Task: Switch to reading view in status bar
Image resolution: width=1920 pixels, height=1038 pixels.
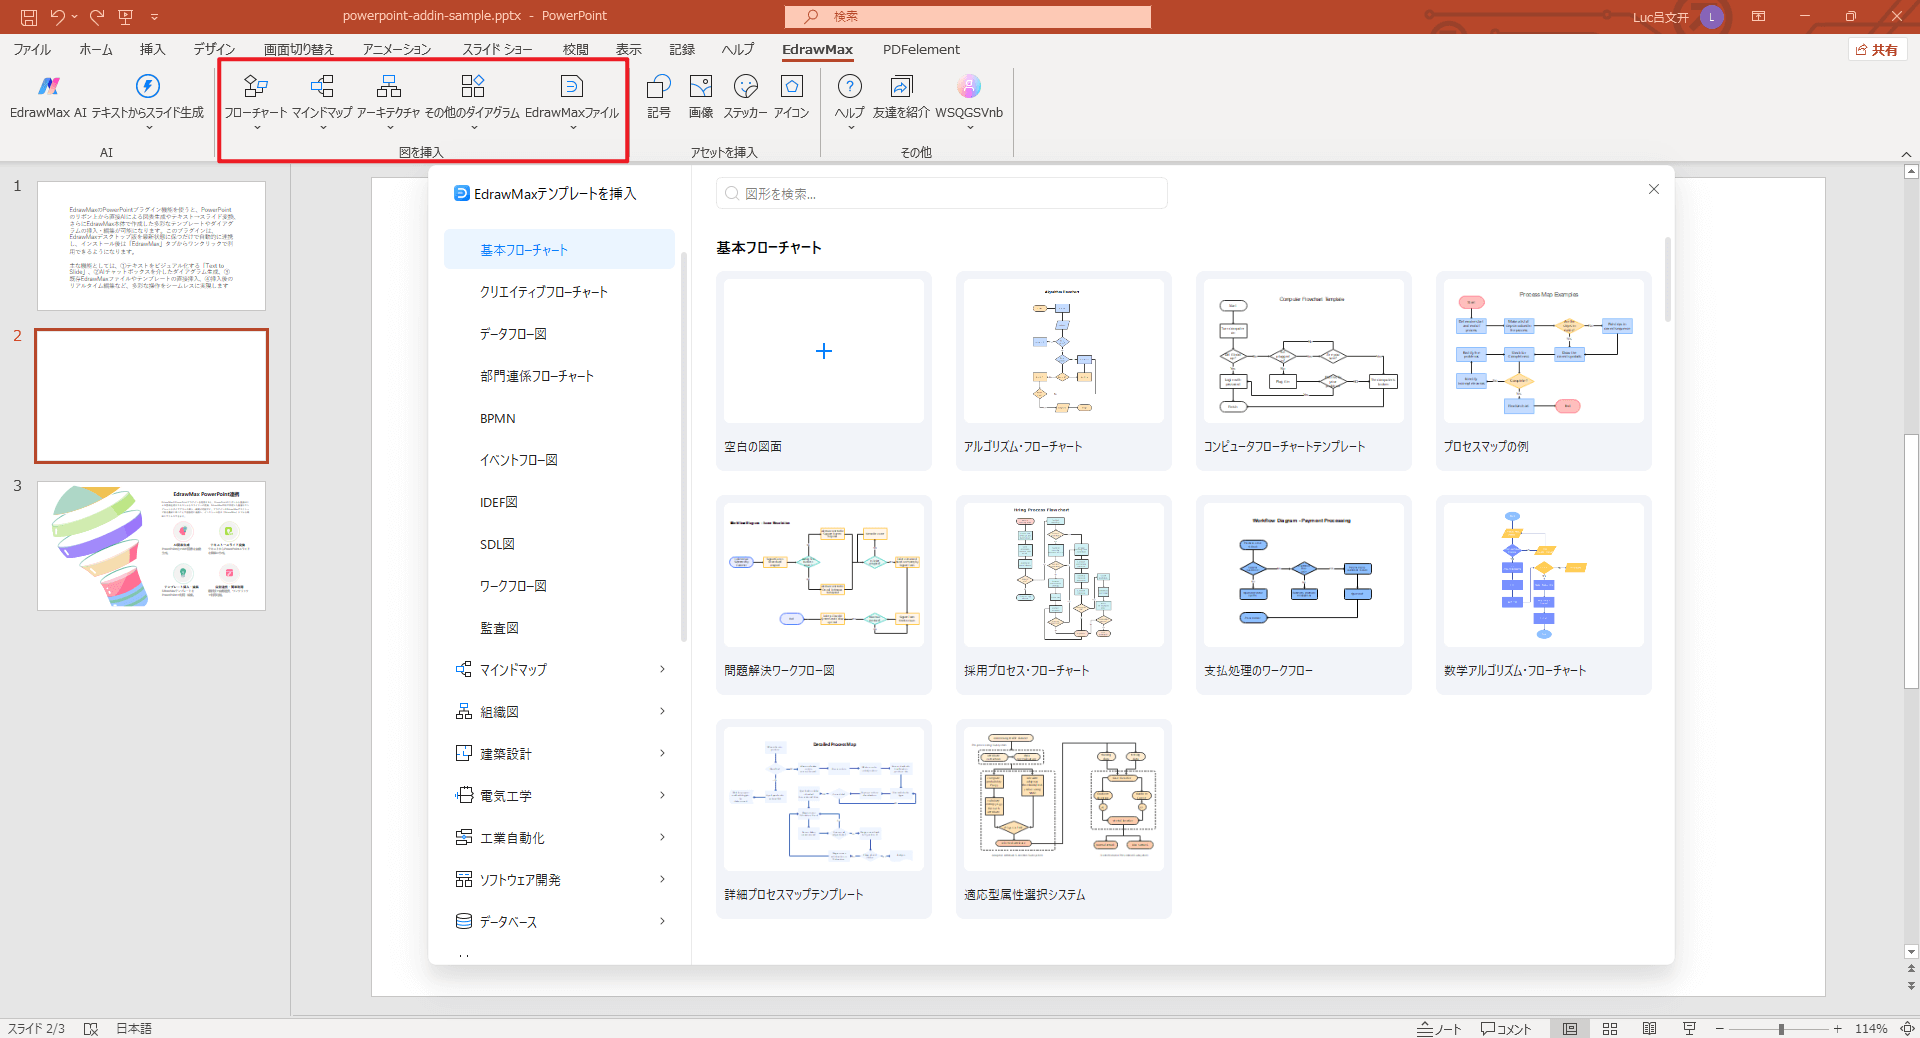Action: click(1650, 1028)
